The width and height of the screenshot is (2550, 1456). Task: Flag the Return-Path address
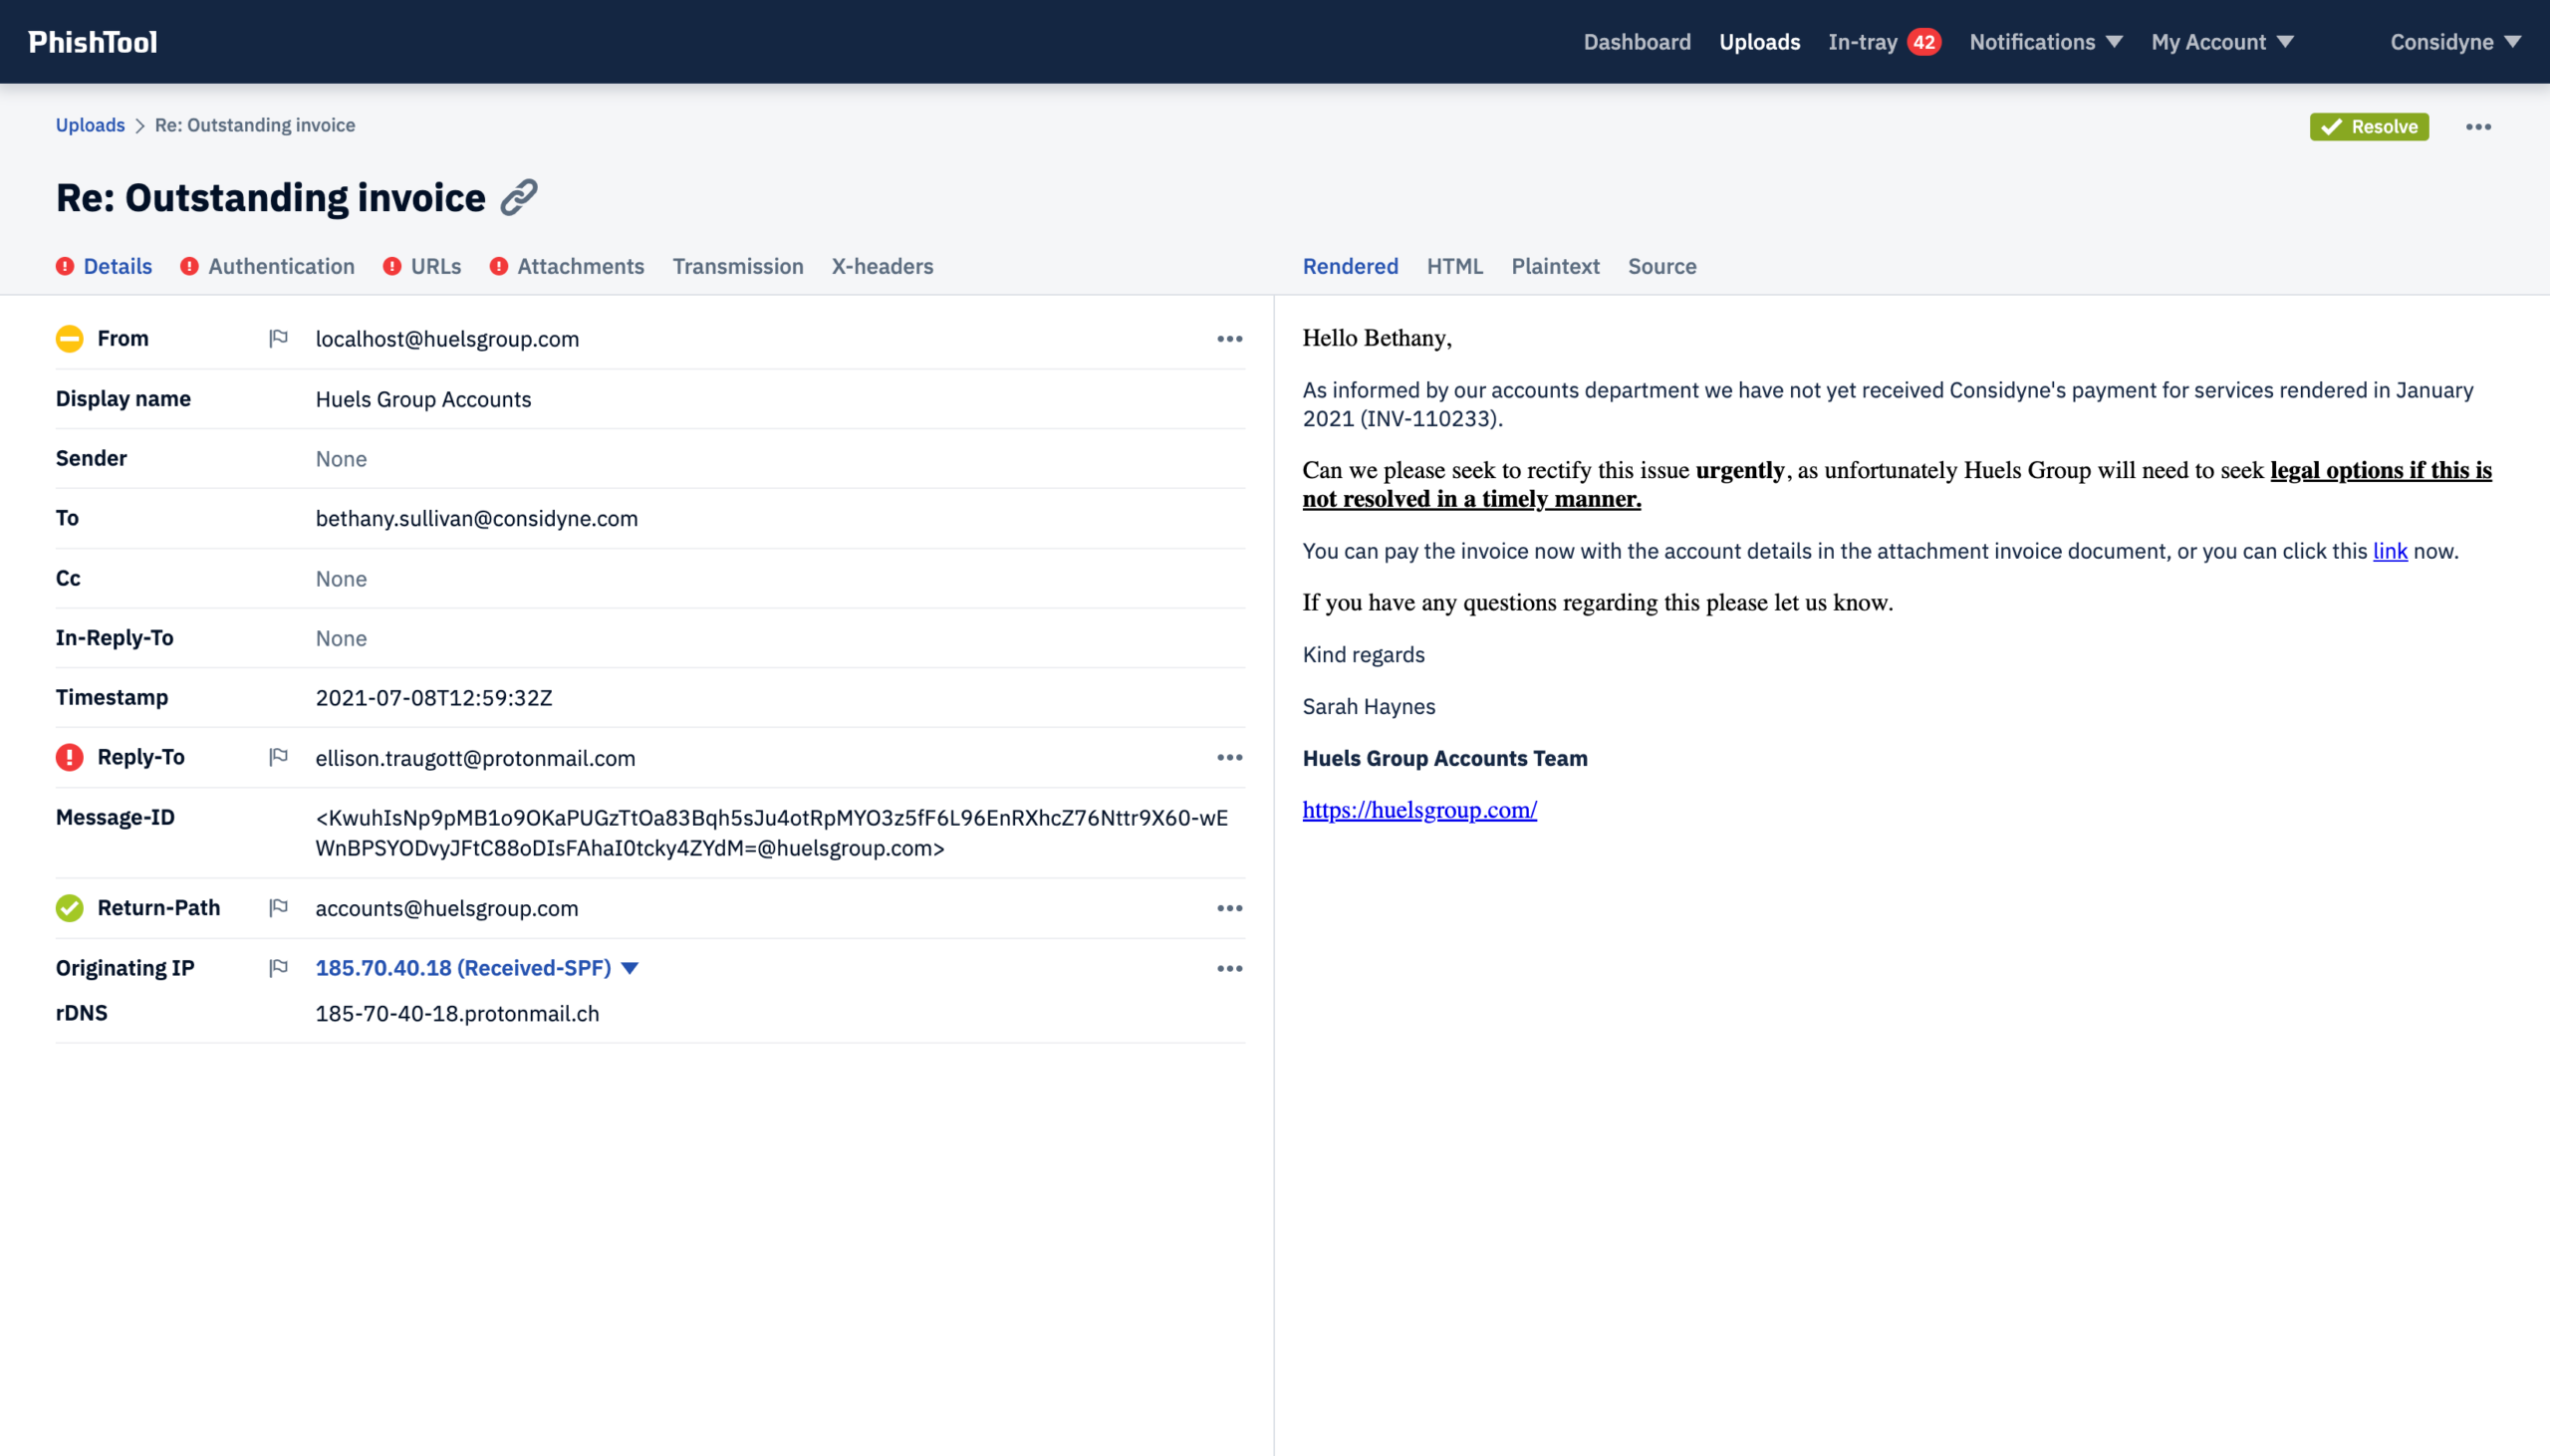tap(279, 907)
